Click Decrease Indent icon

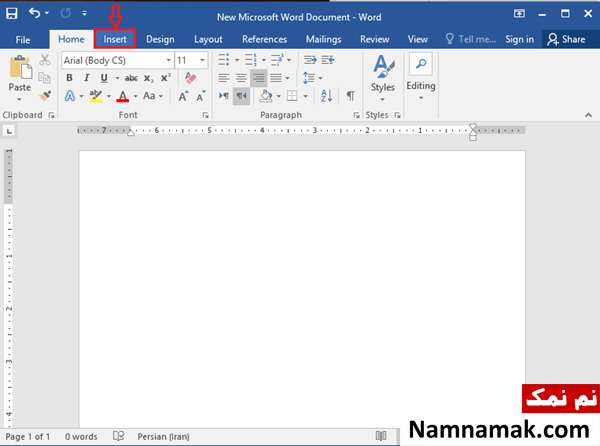click(310, 60)
